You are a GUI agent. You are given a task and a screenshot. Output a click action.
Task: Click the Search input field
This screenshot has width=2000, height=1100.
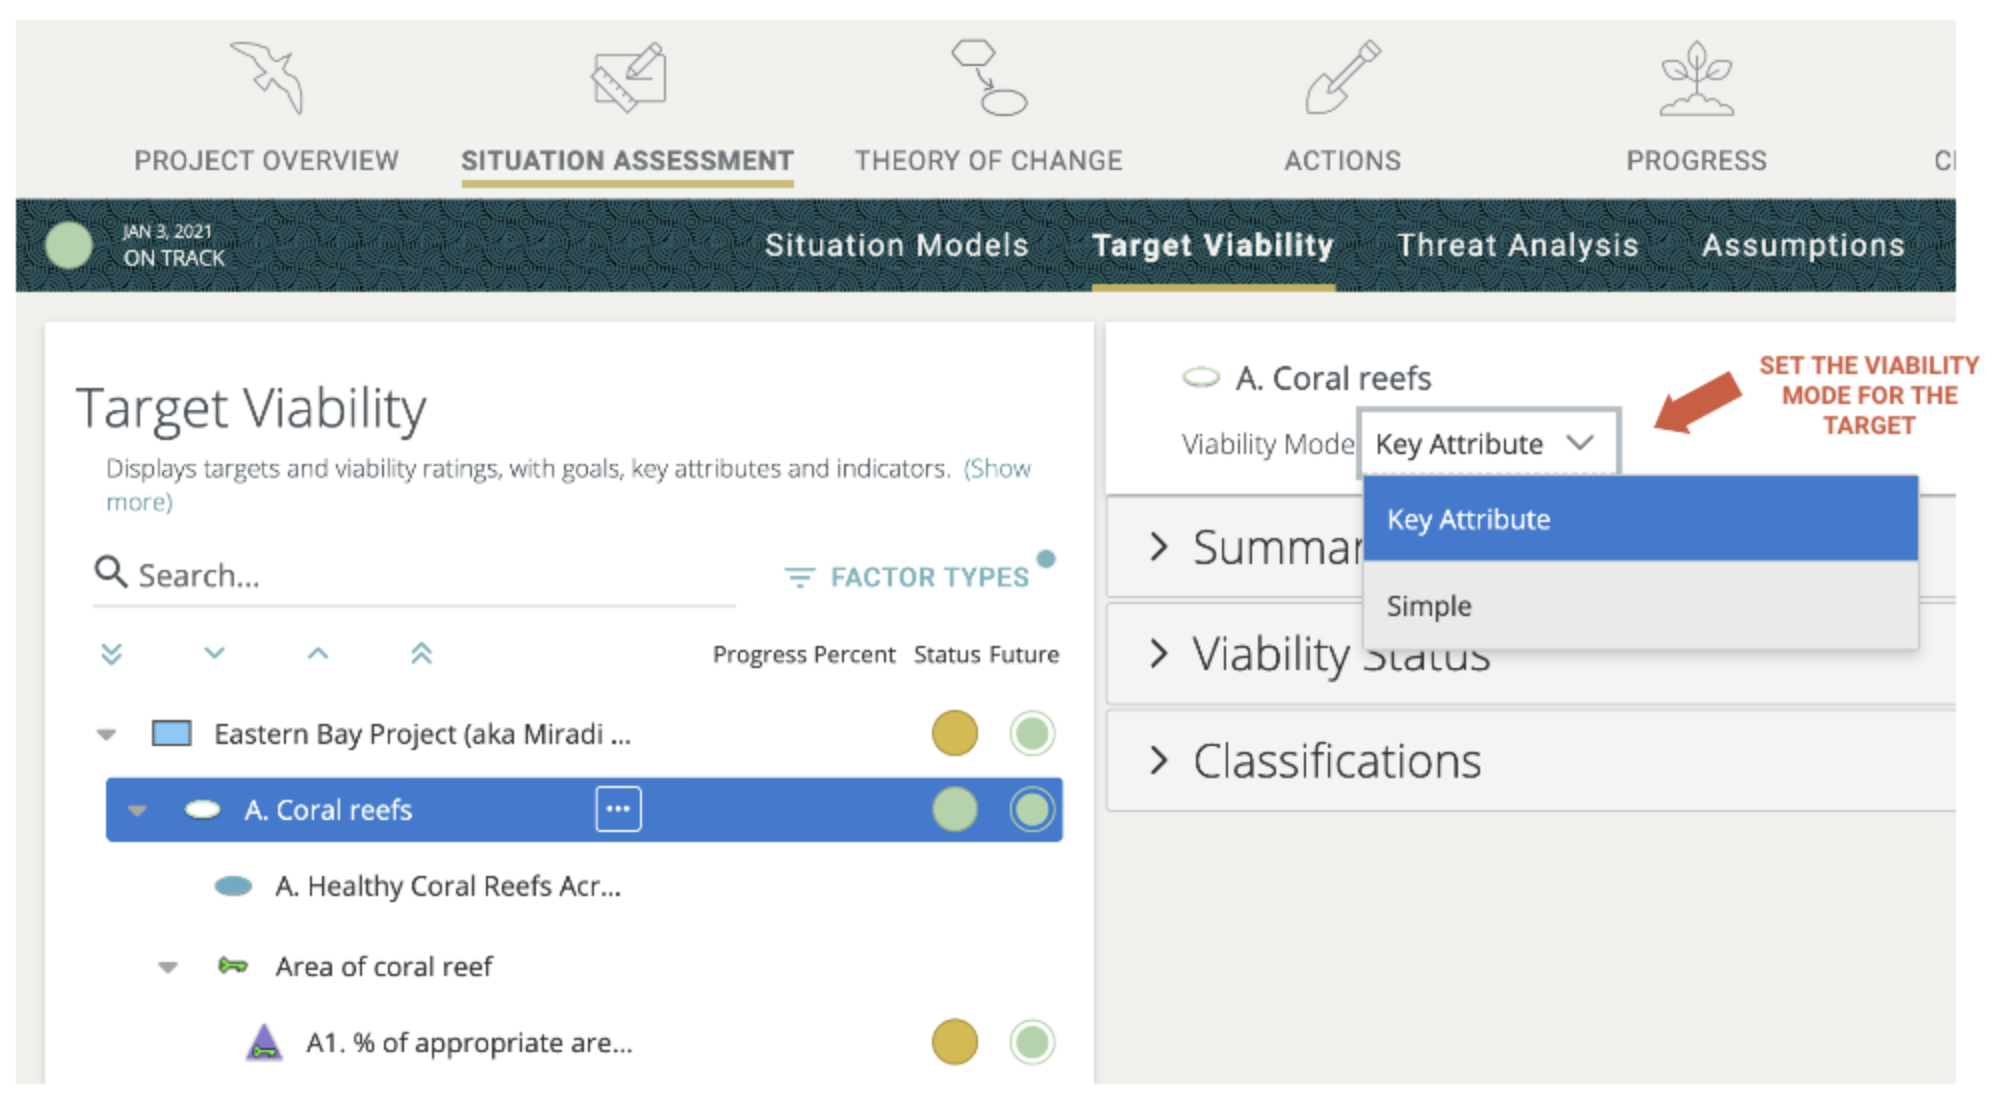pos(430,576)
